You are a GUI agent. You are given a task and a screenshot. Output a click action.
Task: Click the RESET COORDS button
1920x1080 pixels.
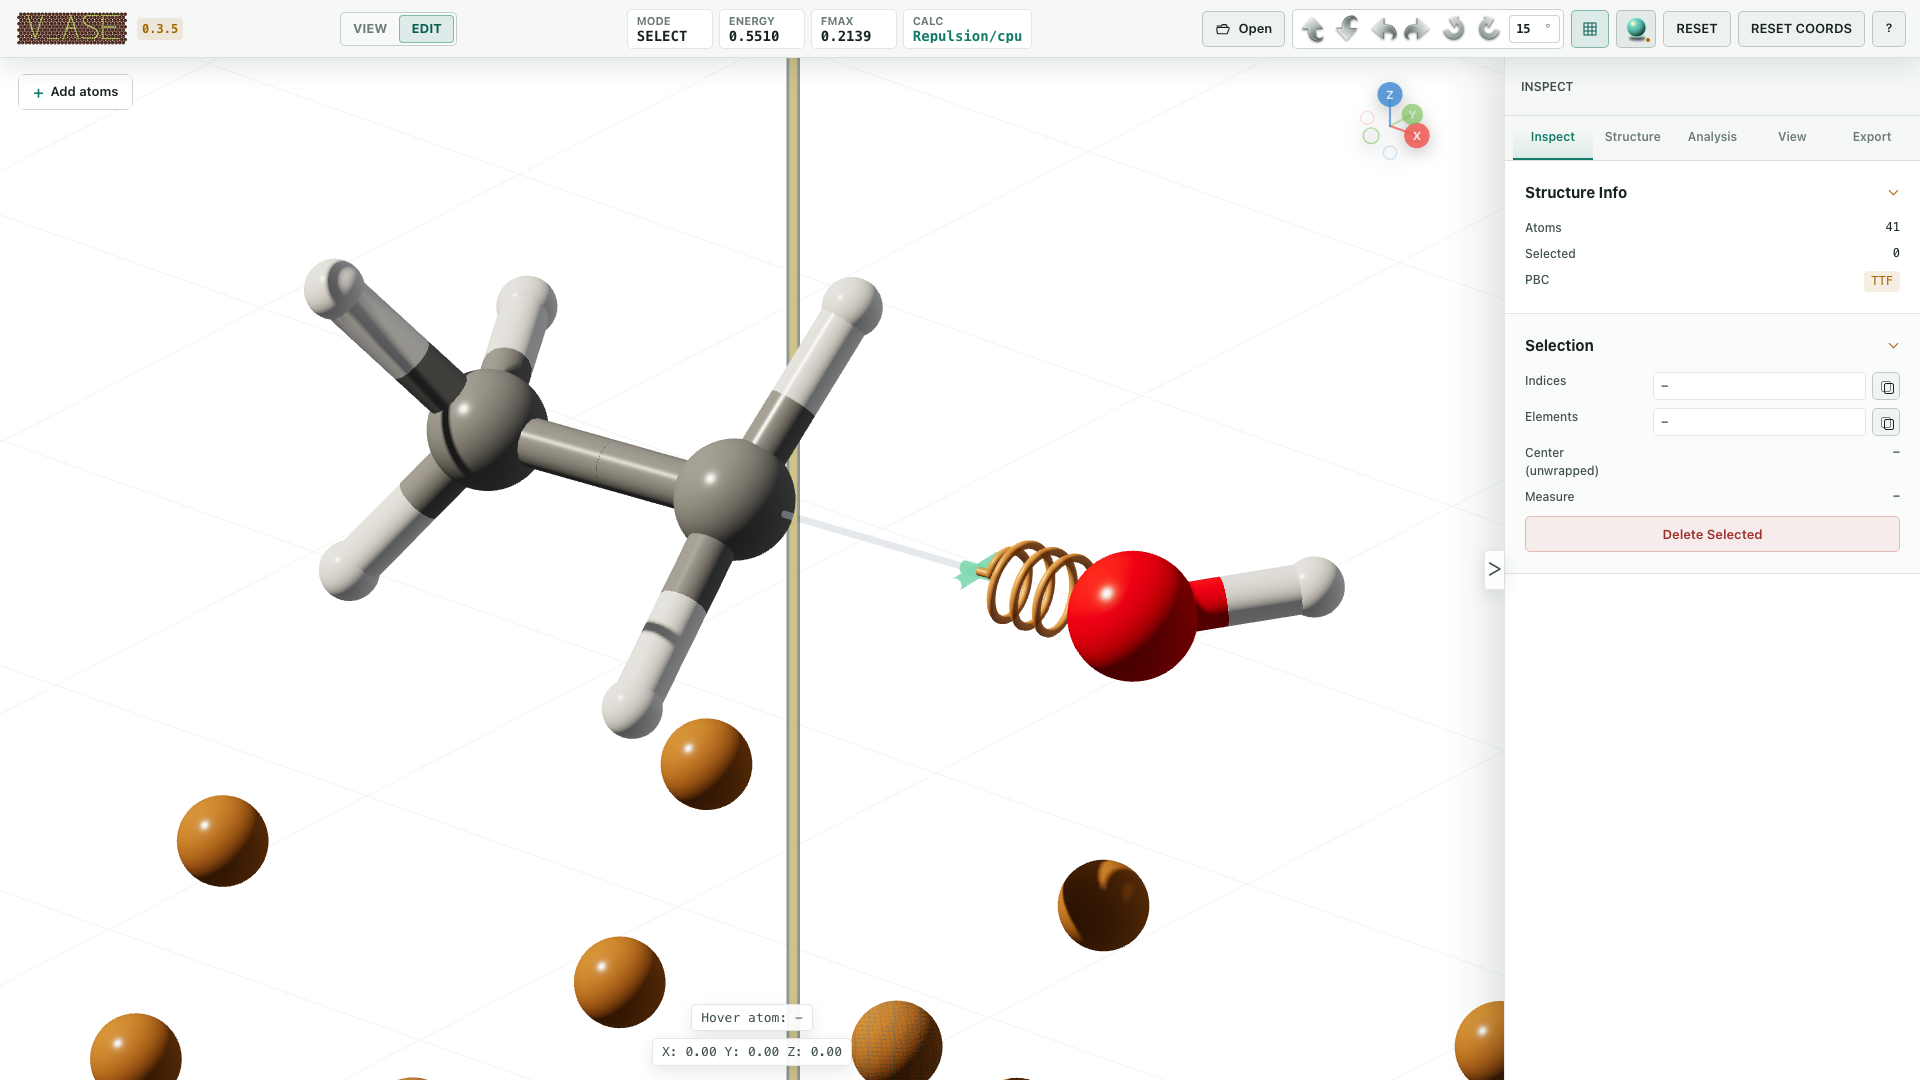click(1801, 29)
